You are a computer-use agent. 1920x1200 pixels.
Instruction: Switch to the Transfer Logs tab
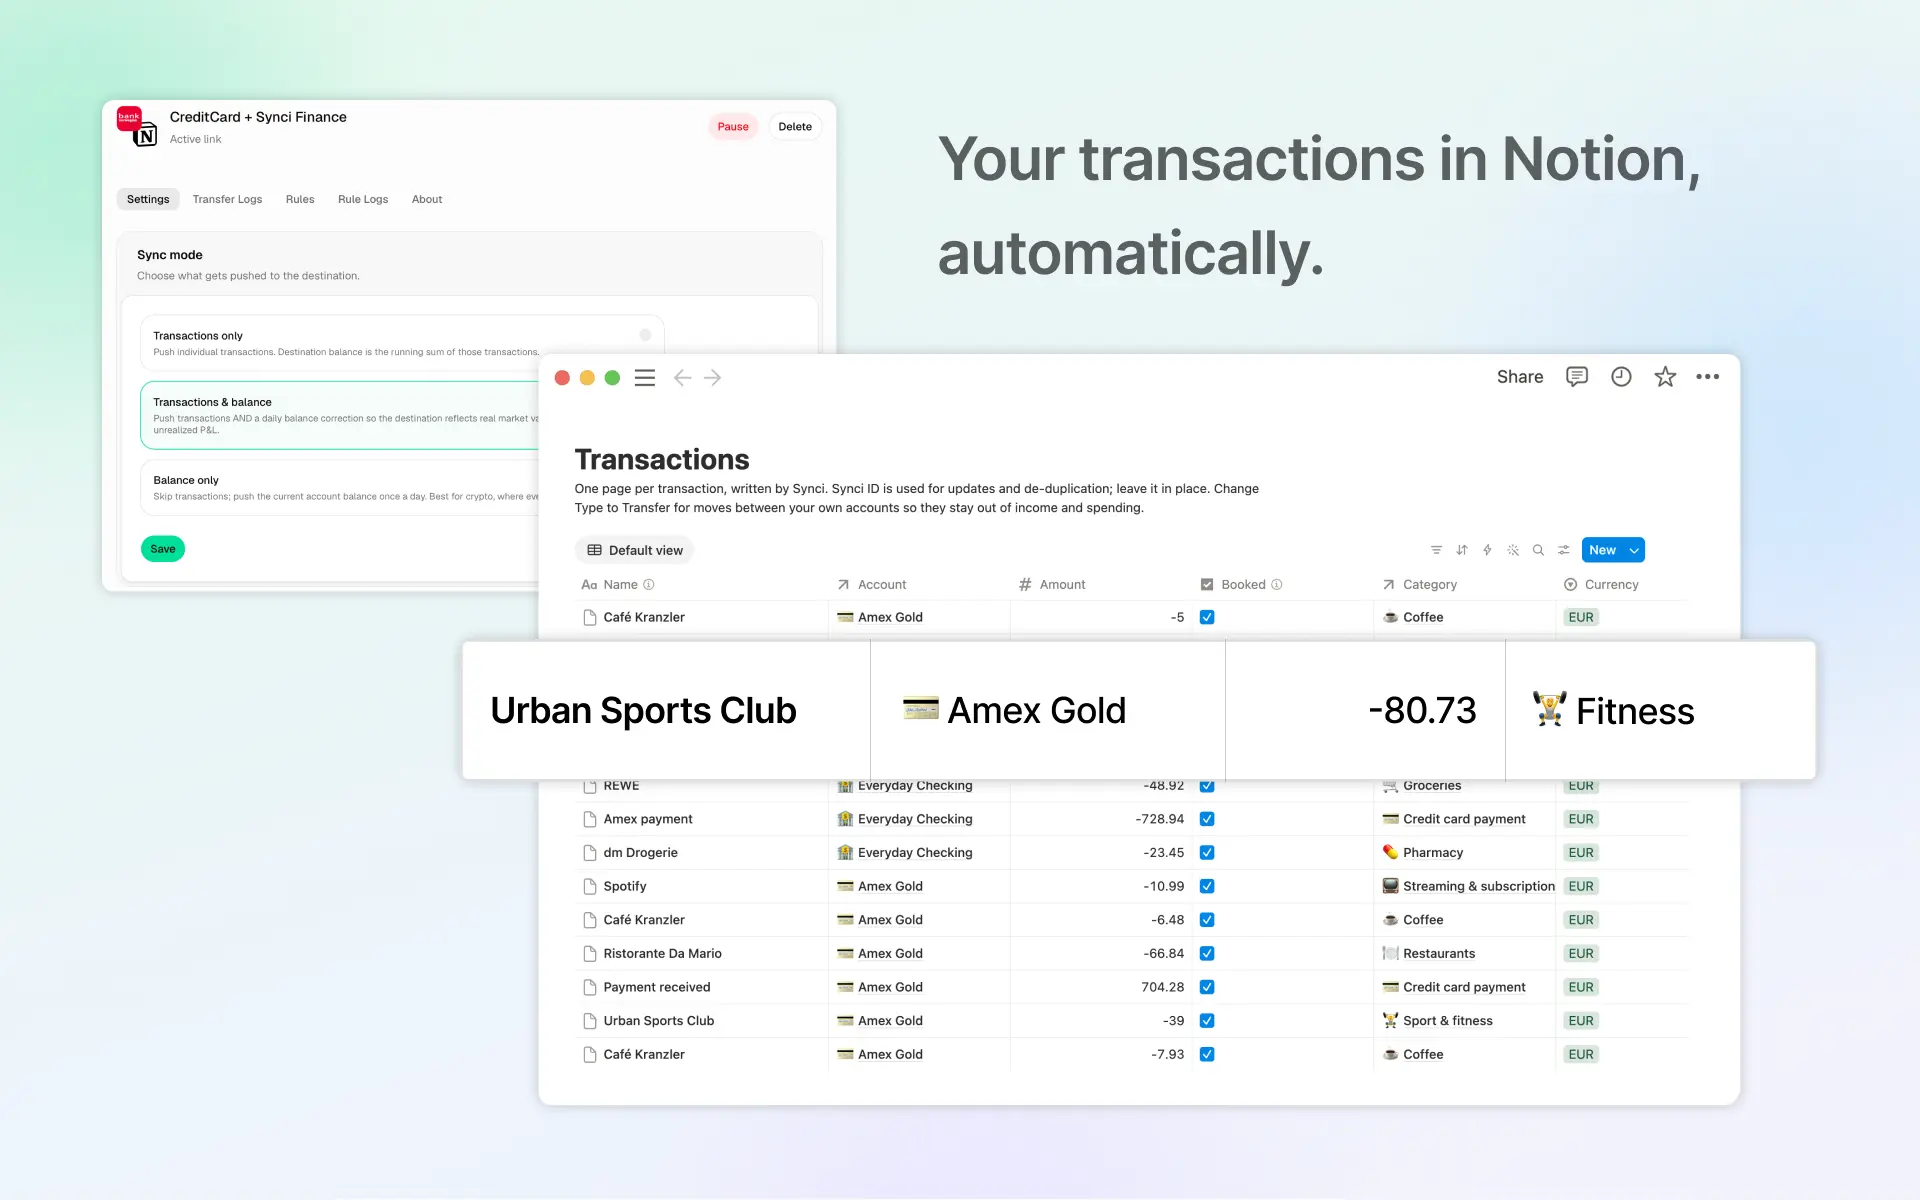tap(227, 199)
